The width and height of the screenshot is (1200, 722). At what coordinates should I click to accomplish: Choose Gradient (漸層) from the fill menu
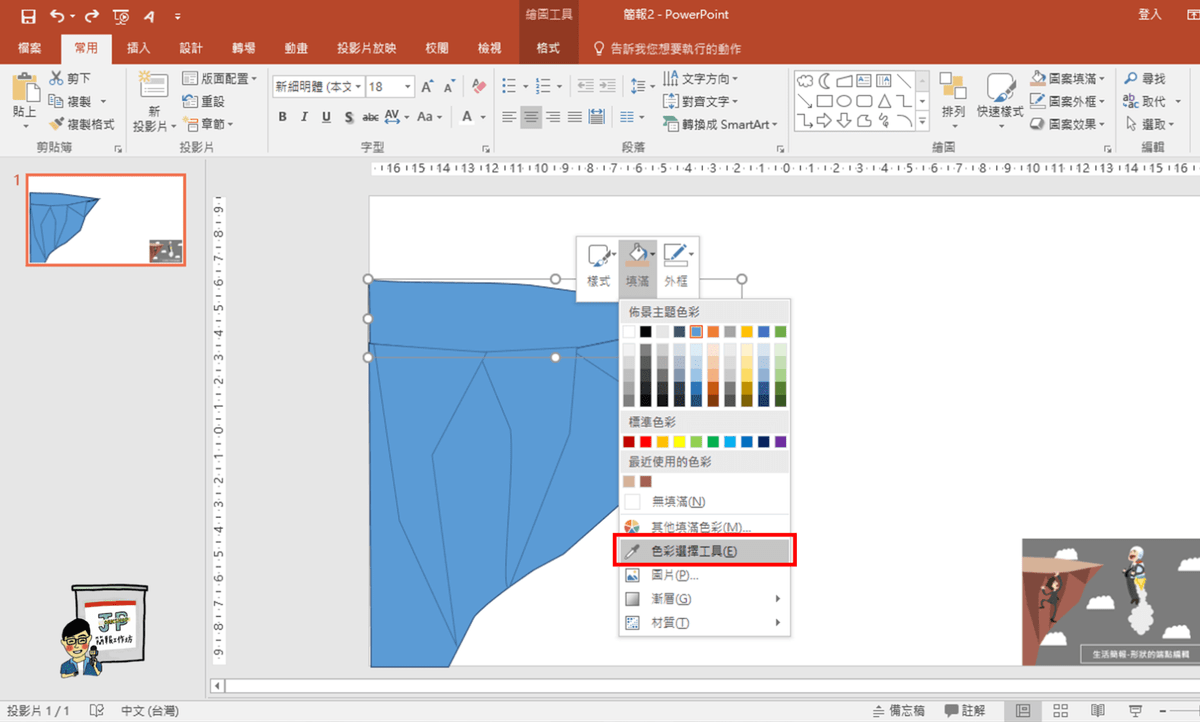coord(705,599)
